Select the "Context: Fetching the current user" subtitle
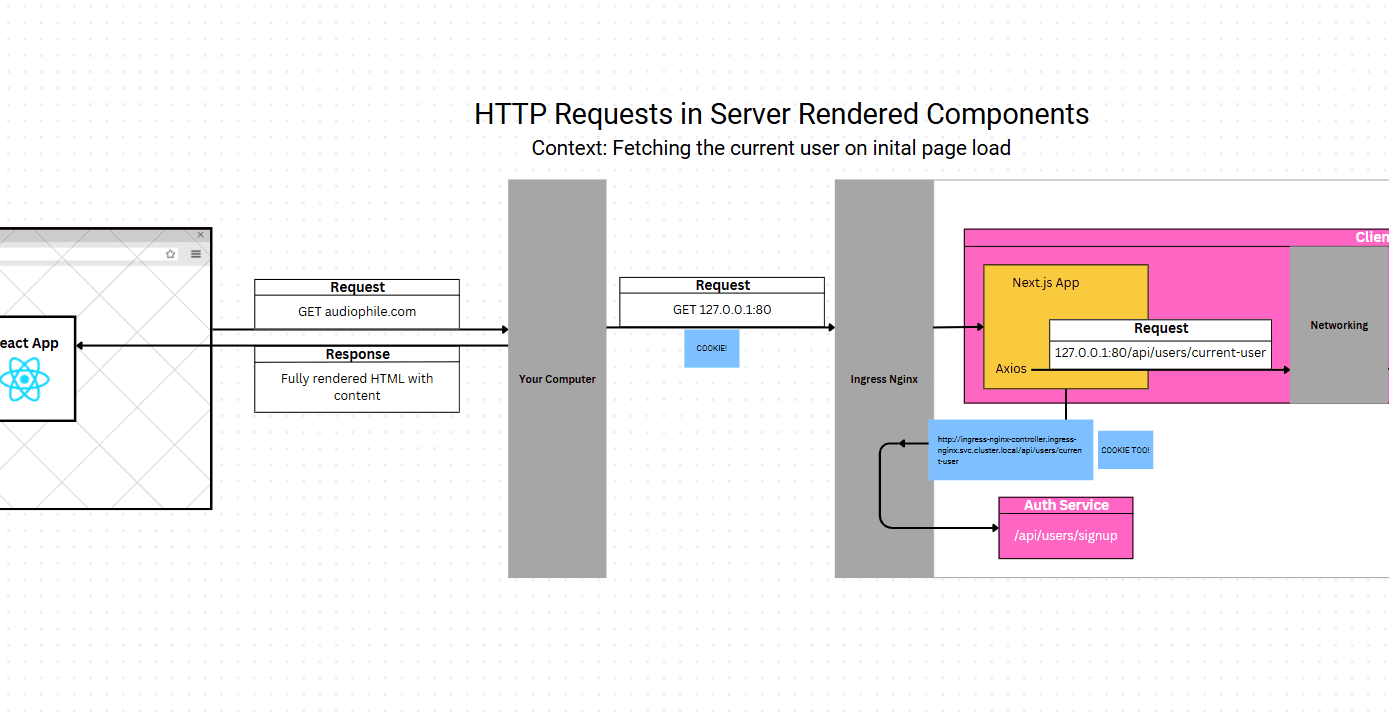This screenshot has width=1389, height=712. [x=770, y=148]
